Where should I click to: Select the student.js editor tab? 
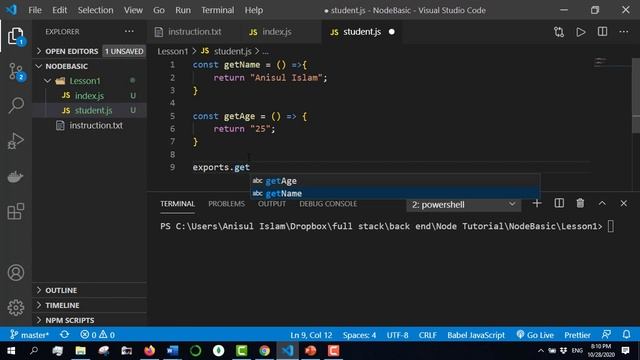[362, 31]
